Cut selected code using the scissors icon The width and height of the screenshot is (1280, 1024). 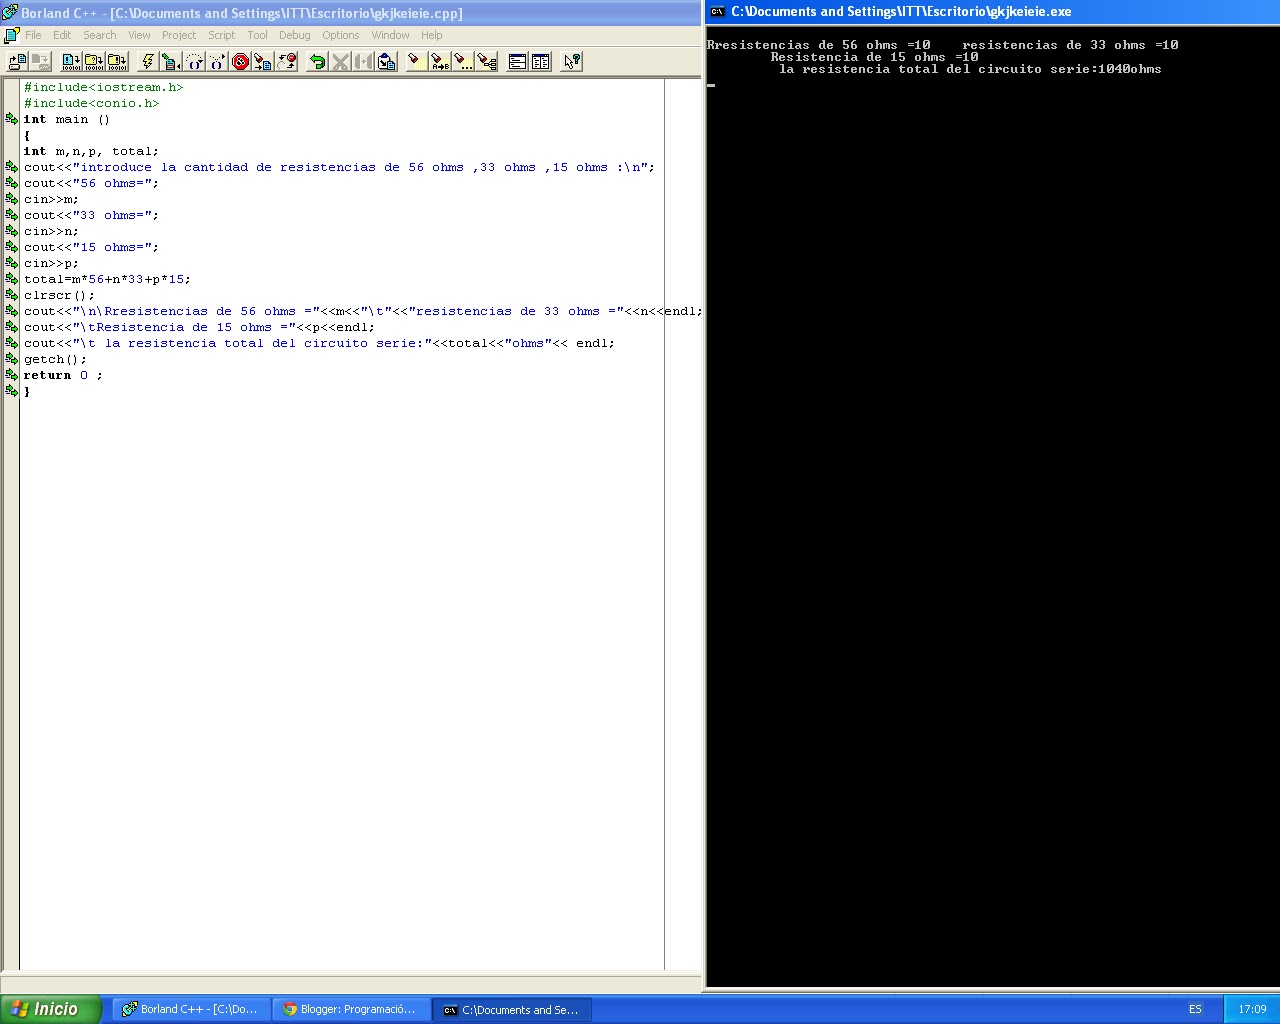(342, 61)
